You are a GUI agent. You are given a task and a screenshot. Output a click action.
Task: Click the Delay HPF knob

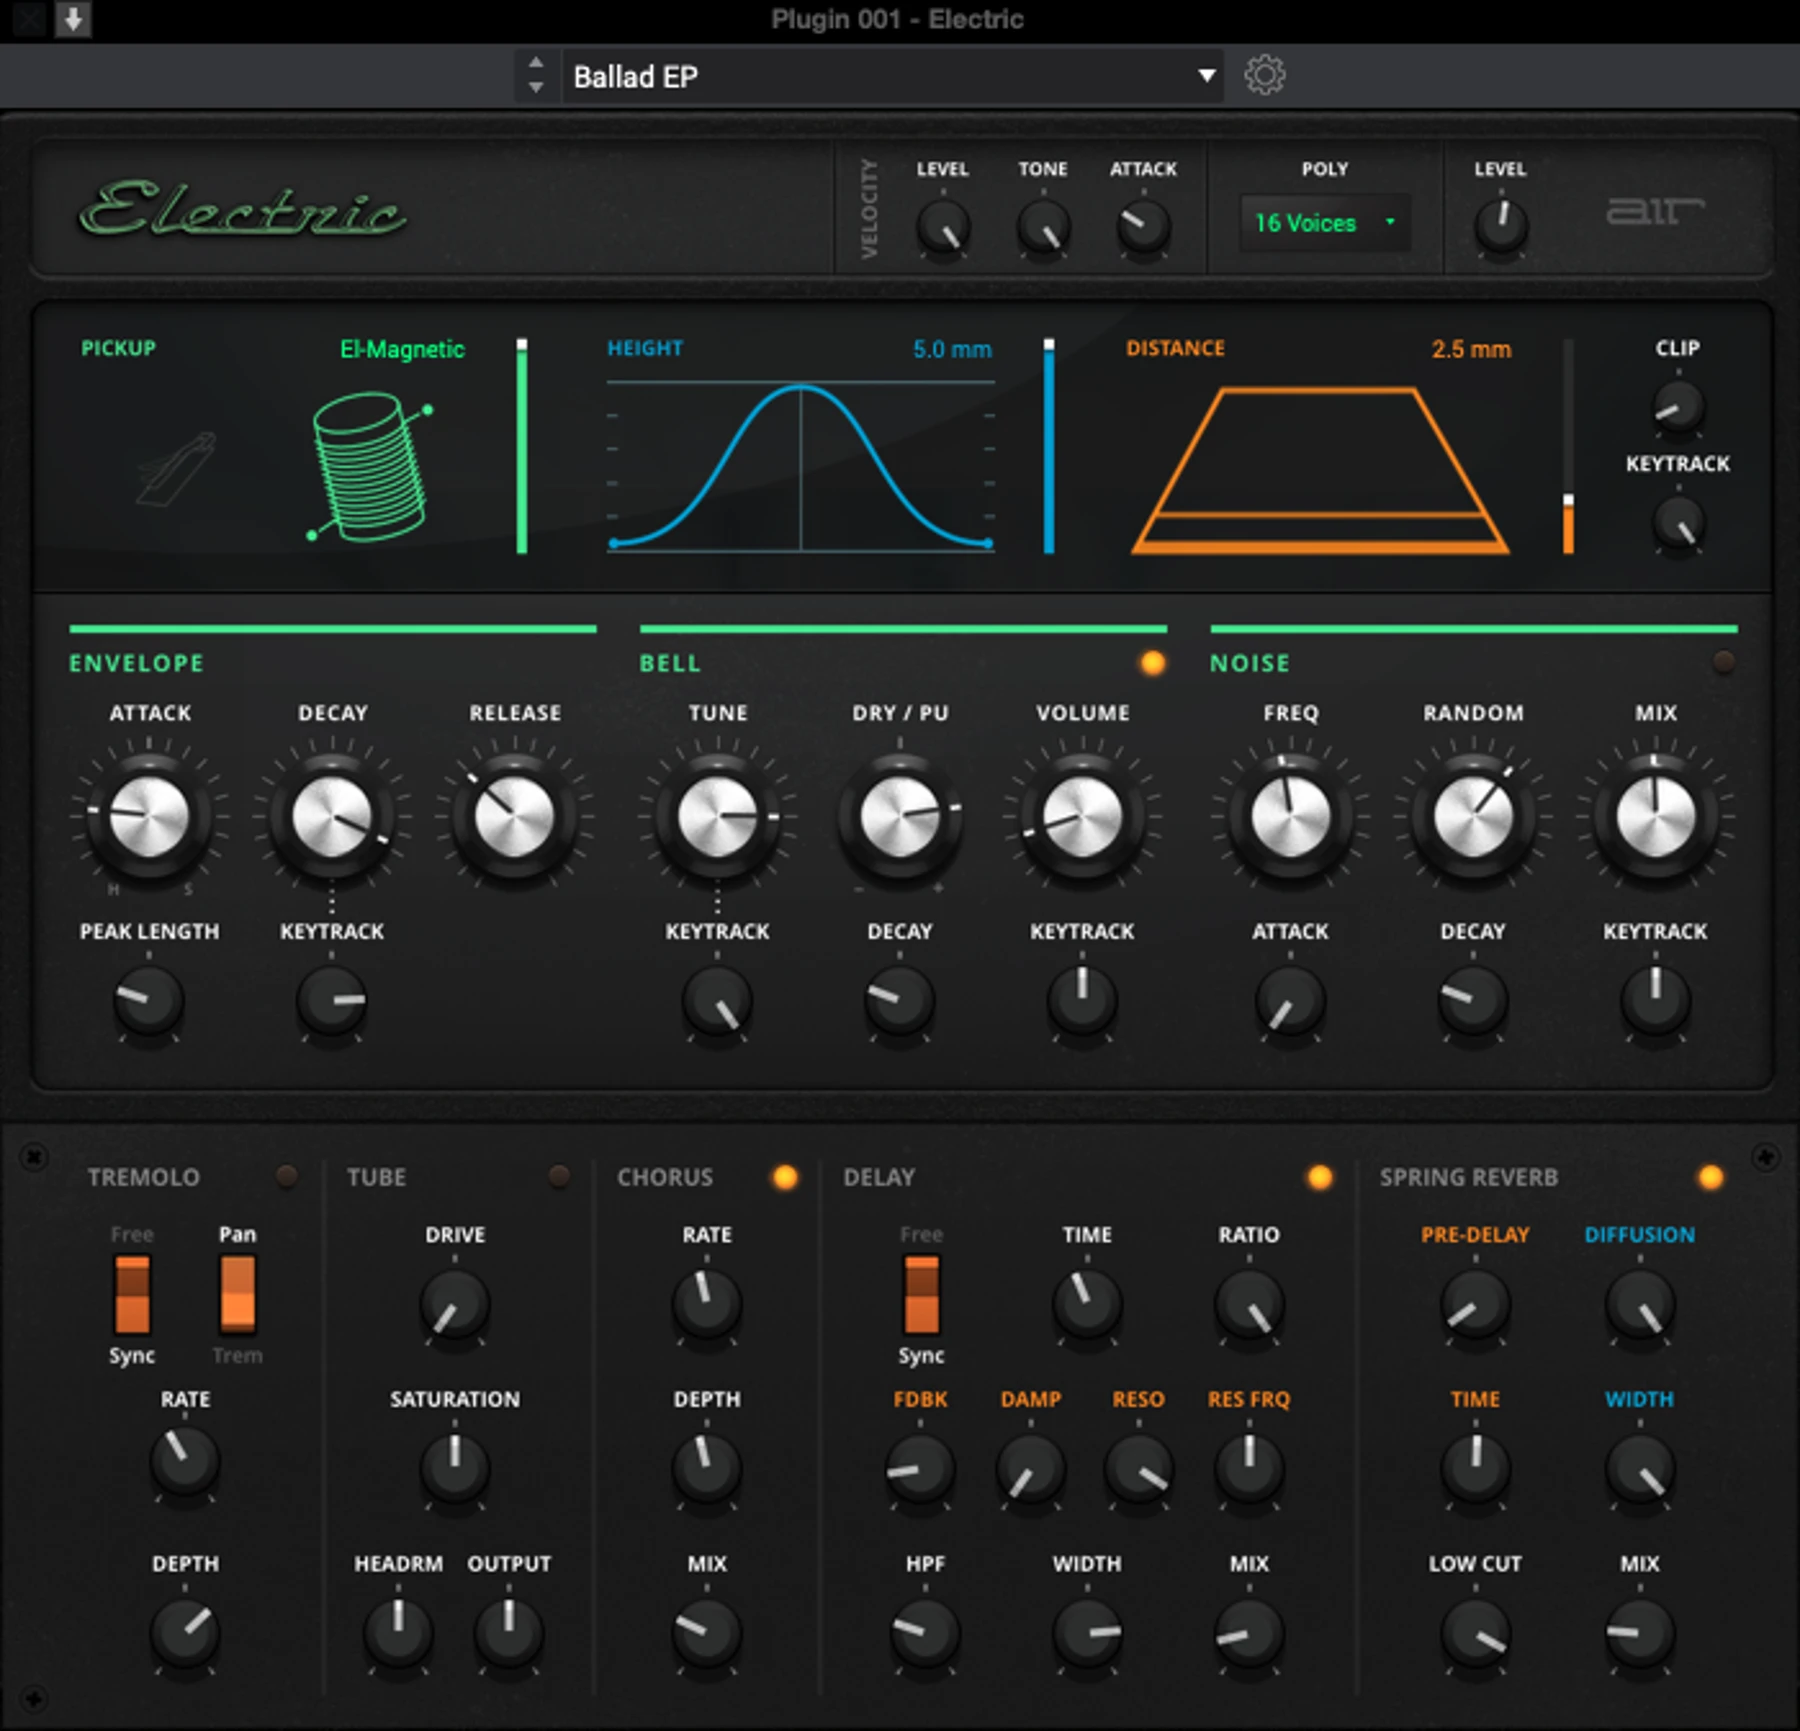click(925, 1633)
